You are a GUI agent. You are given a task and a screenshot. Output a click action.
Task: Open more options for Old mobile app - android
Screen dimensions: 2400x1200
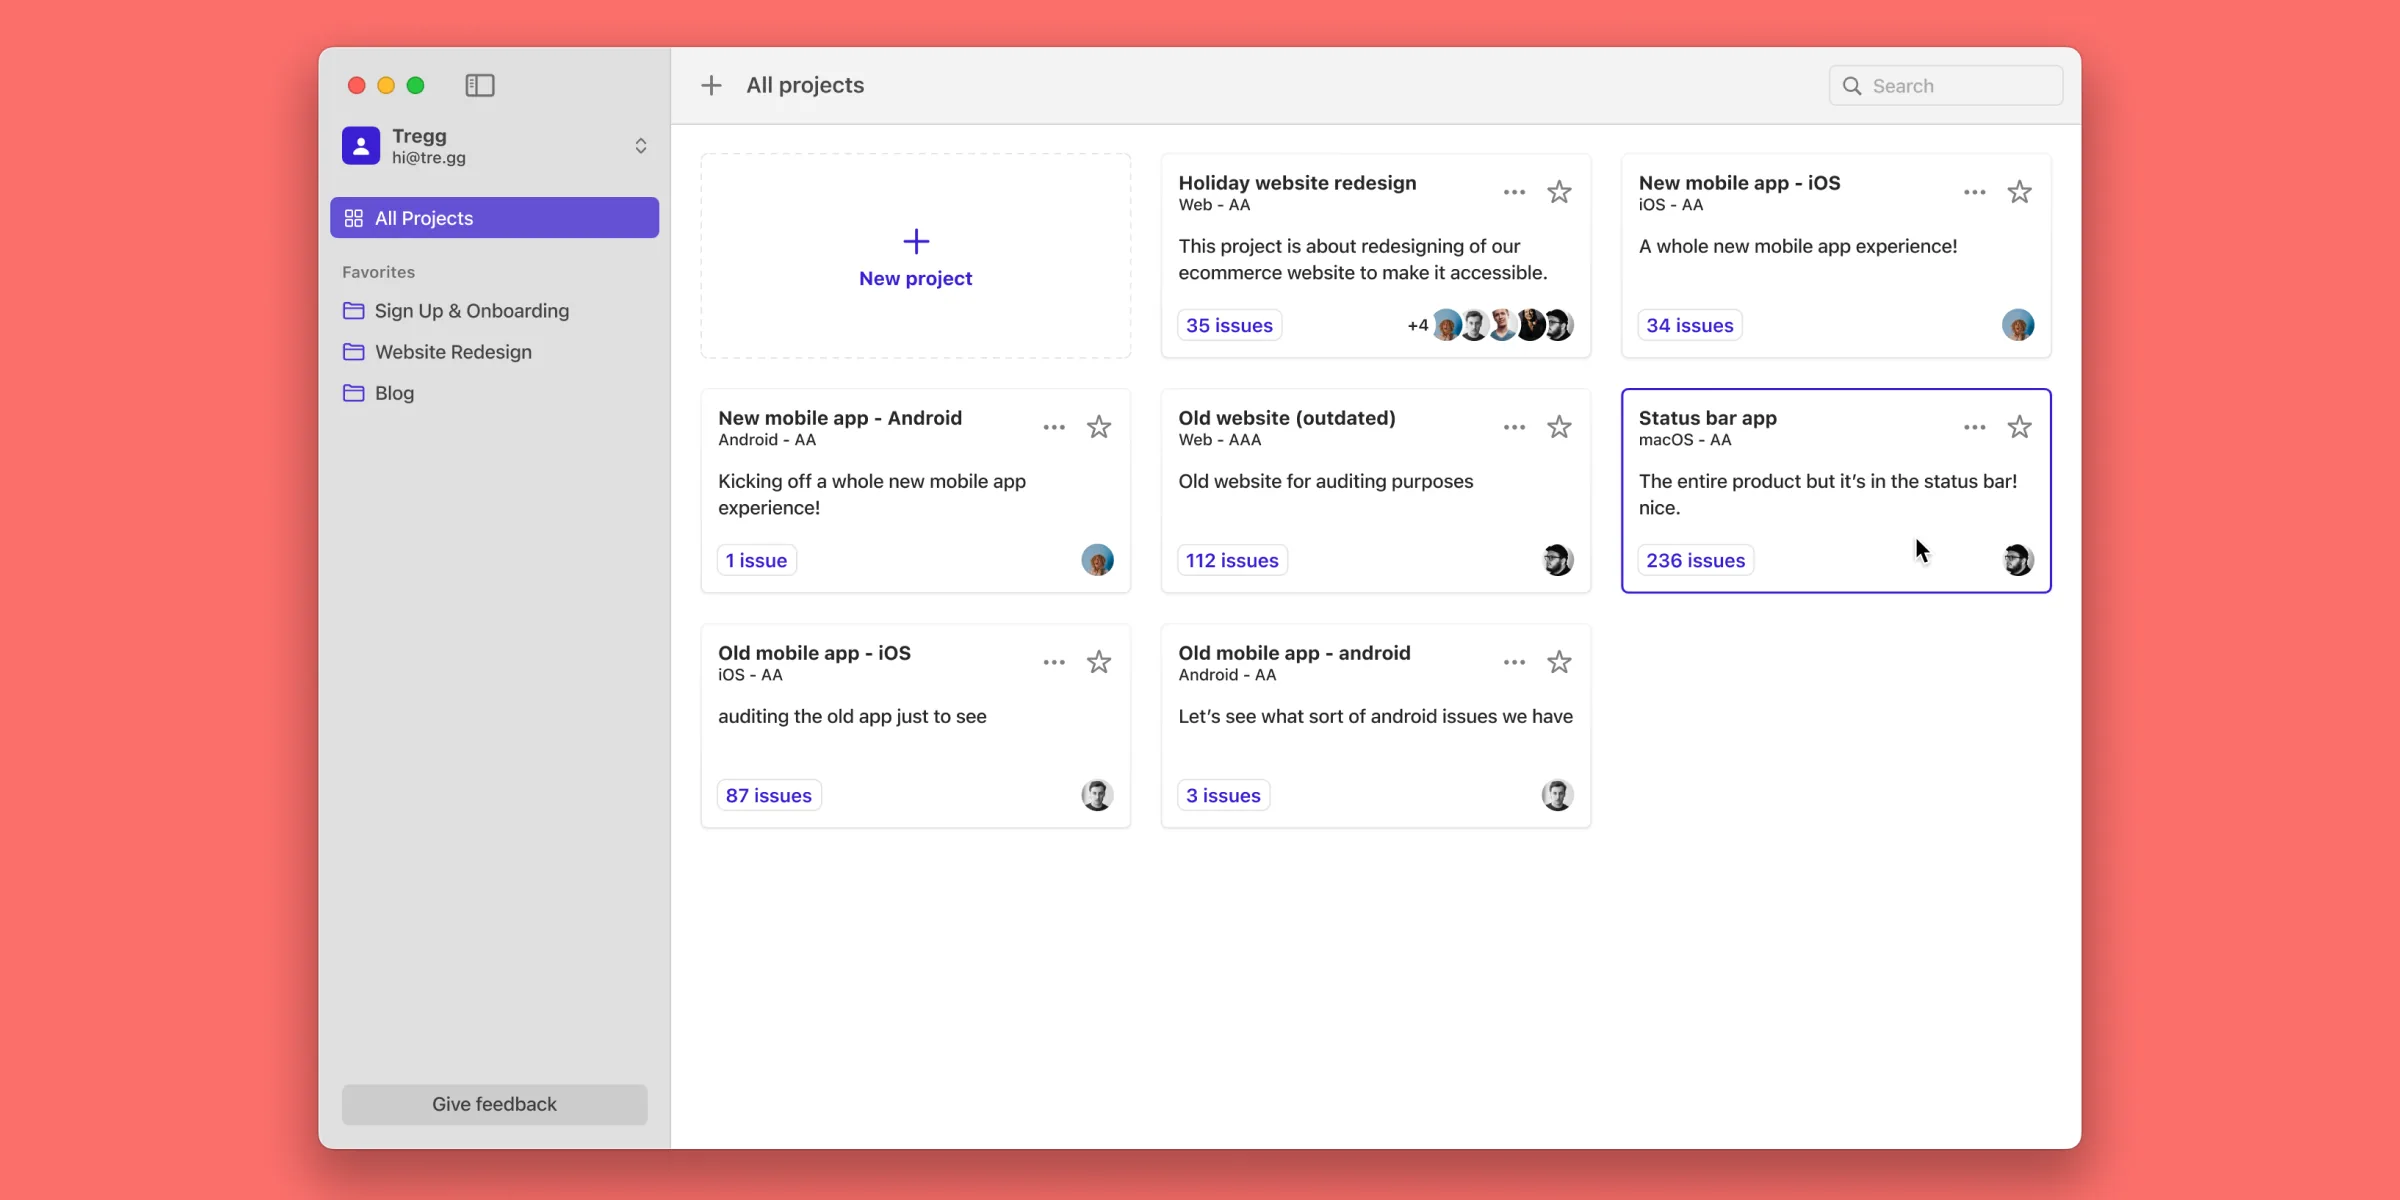tap(1514, 662)
